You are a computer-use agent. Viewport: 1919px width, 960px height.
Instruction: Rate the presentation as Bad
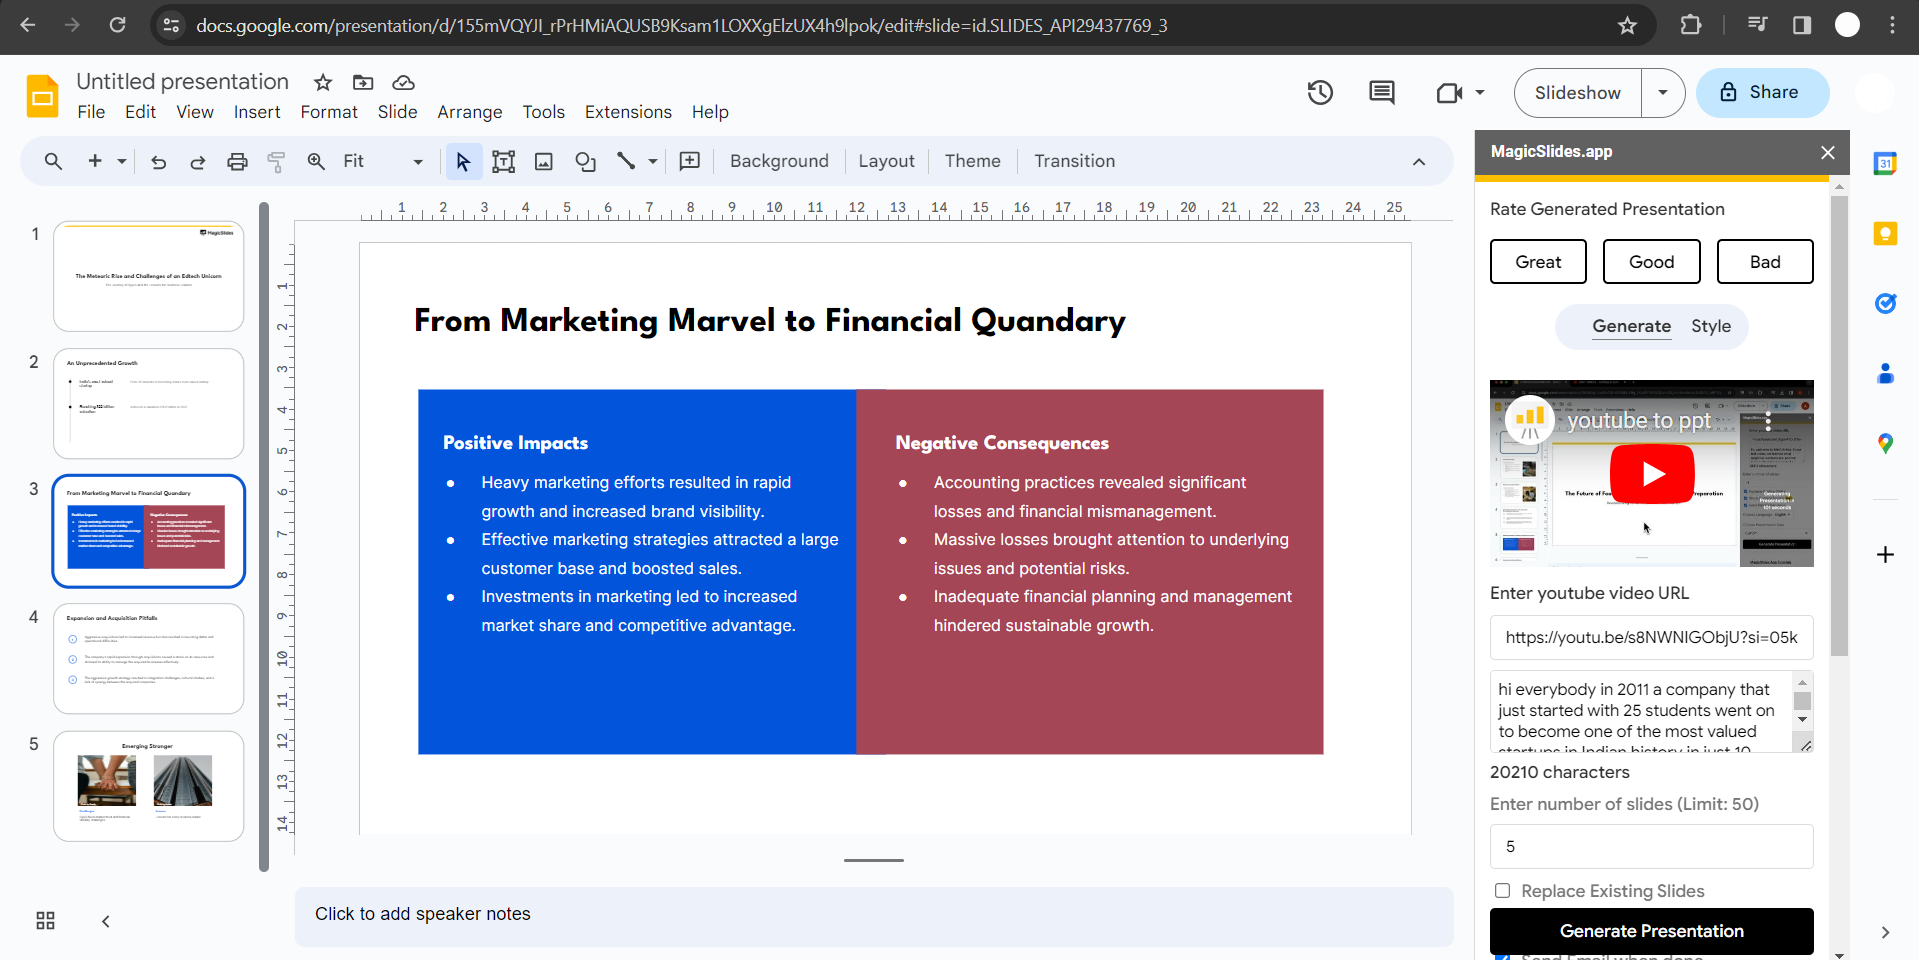click(1765, 262)
